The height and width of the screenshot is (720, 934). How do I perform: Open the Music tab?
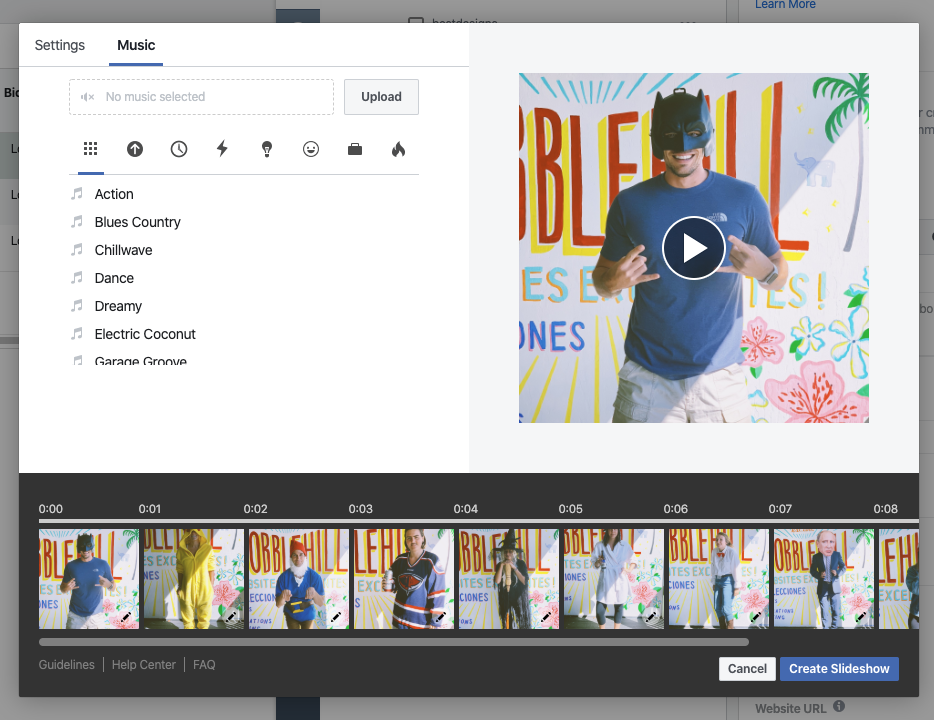[x=136, y=45]
